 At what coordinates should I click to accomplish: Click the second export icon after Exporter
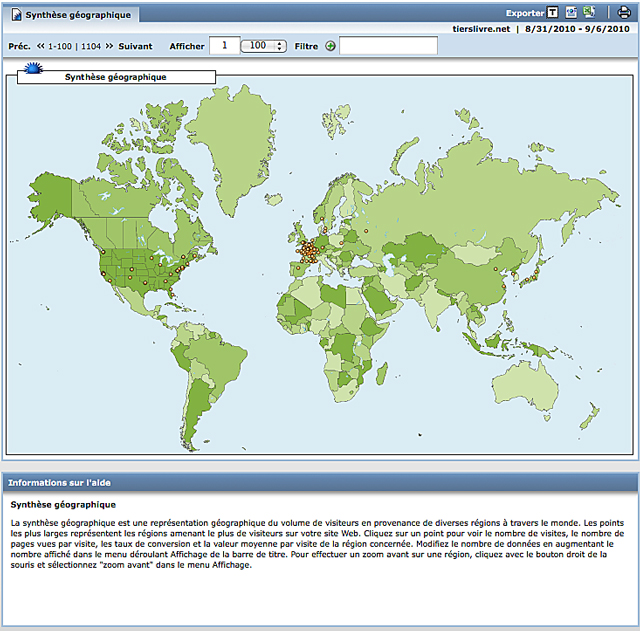coord(571,13)
